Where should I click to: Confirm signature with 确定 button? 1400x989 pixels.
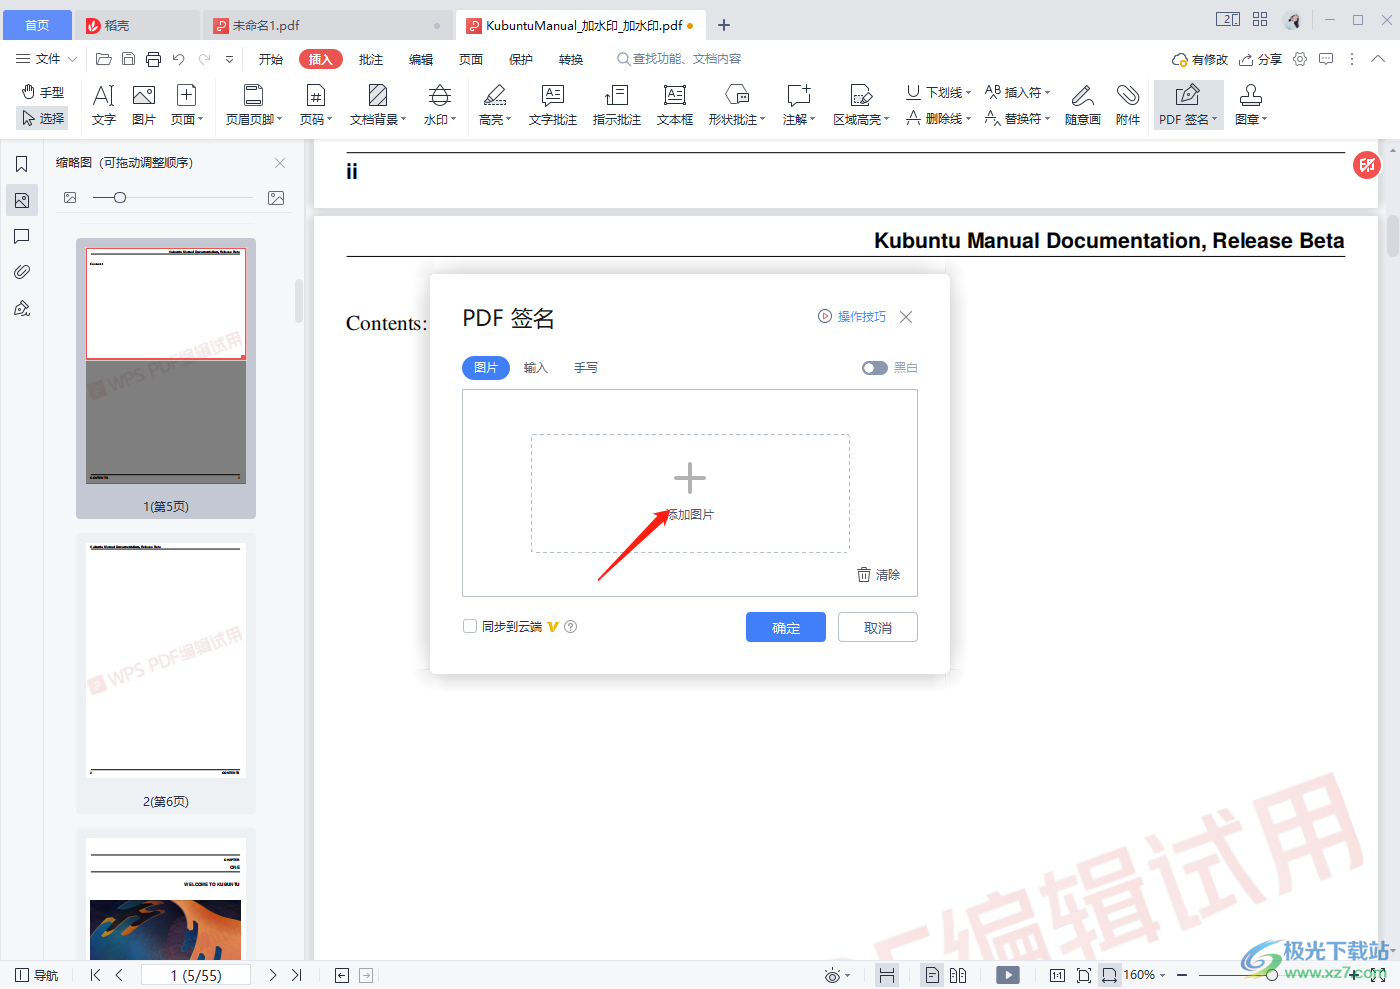[786, 627]
